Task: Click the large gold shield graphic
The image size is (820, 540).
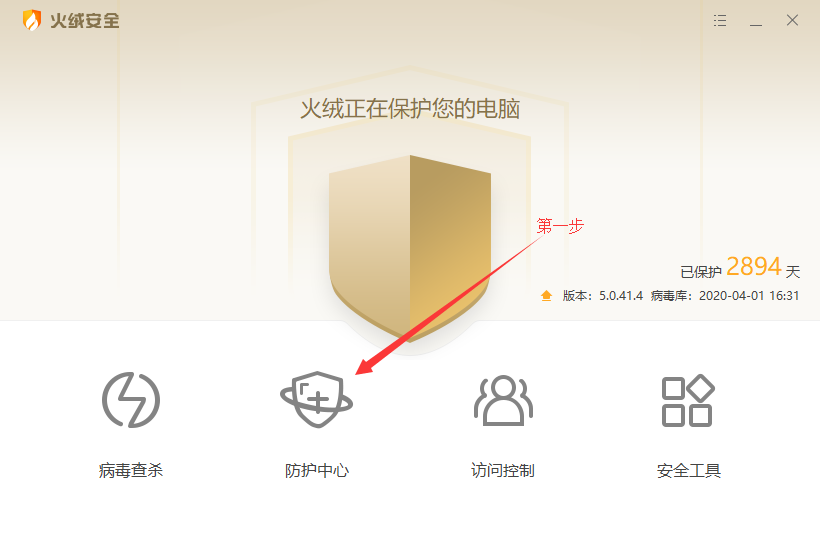Action: tap(410, 248)
